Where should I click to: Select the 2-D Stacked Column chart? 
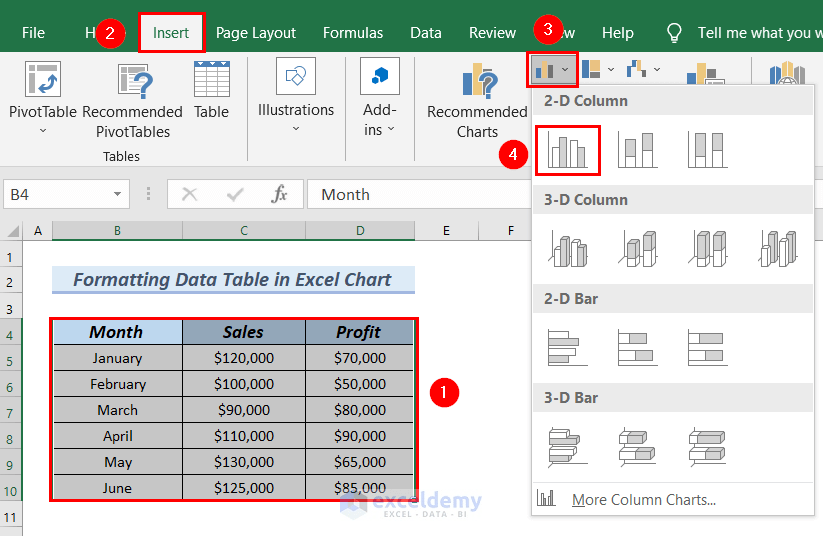(637, 150)
